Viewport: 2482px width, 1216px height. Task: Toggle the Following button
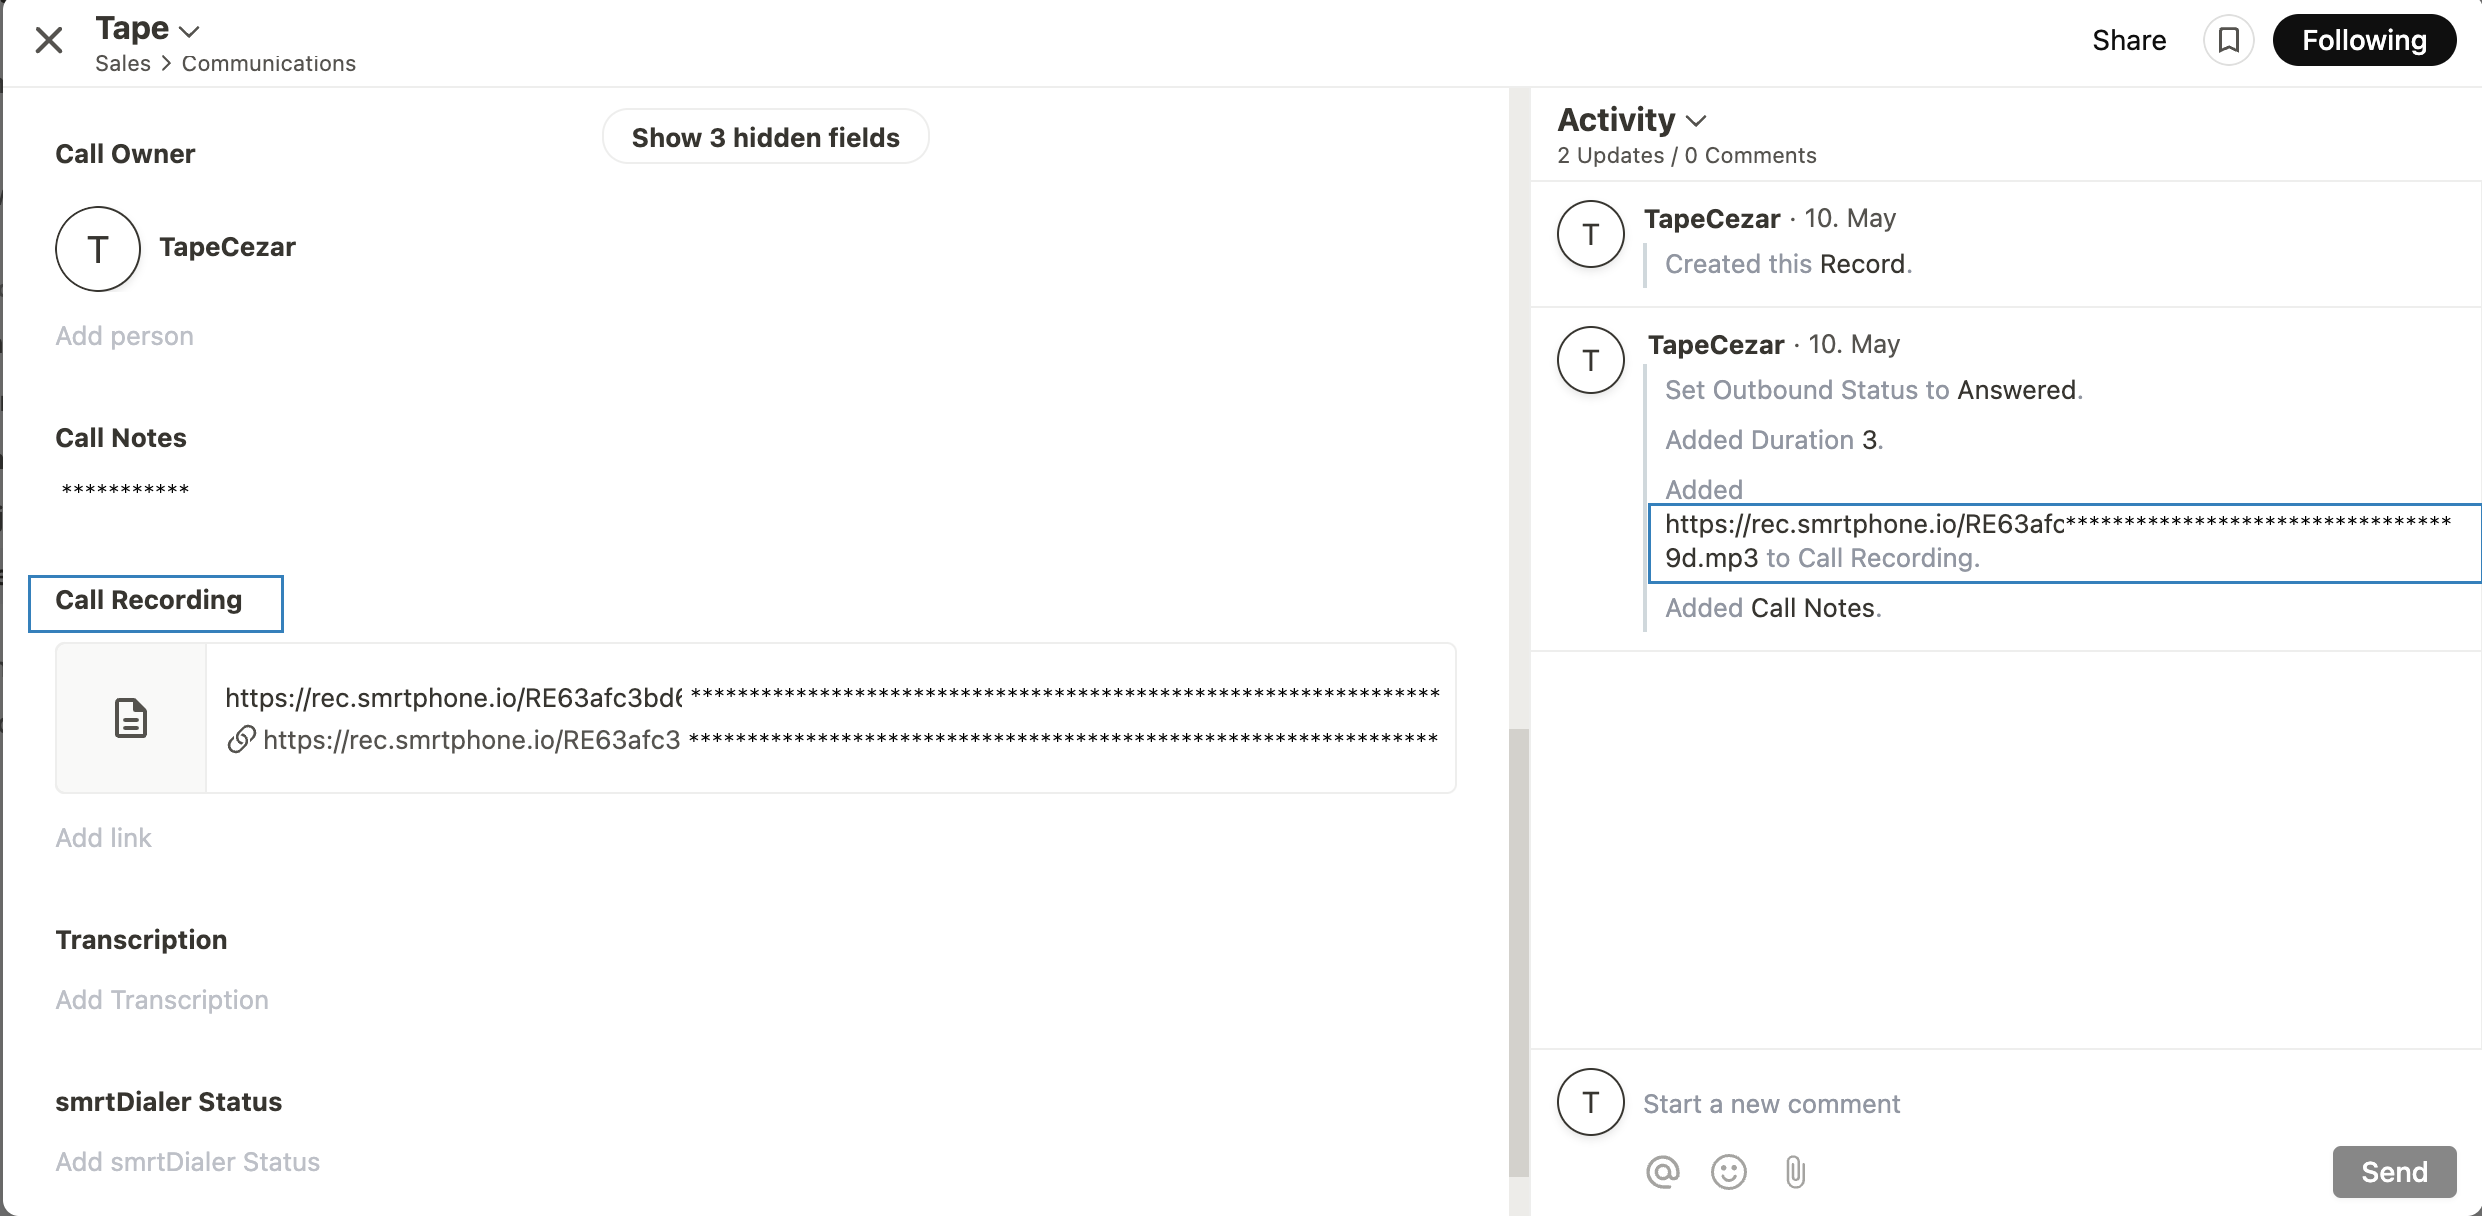pos(2364,40)
